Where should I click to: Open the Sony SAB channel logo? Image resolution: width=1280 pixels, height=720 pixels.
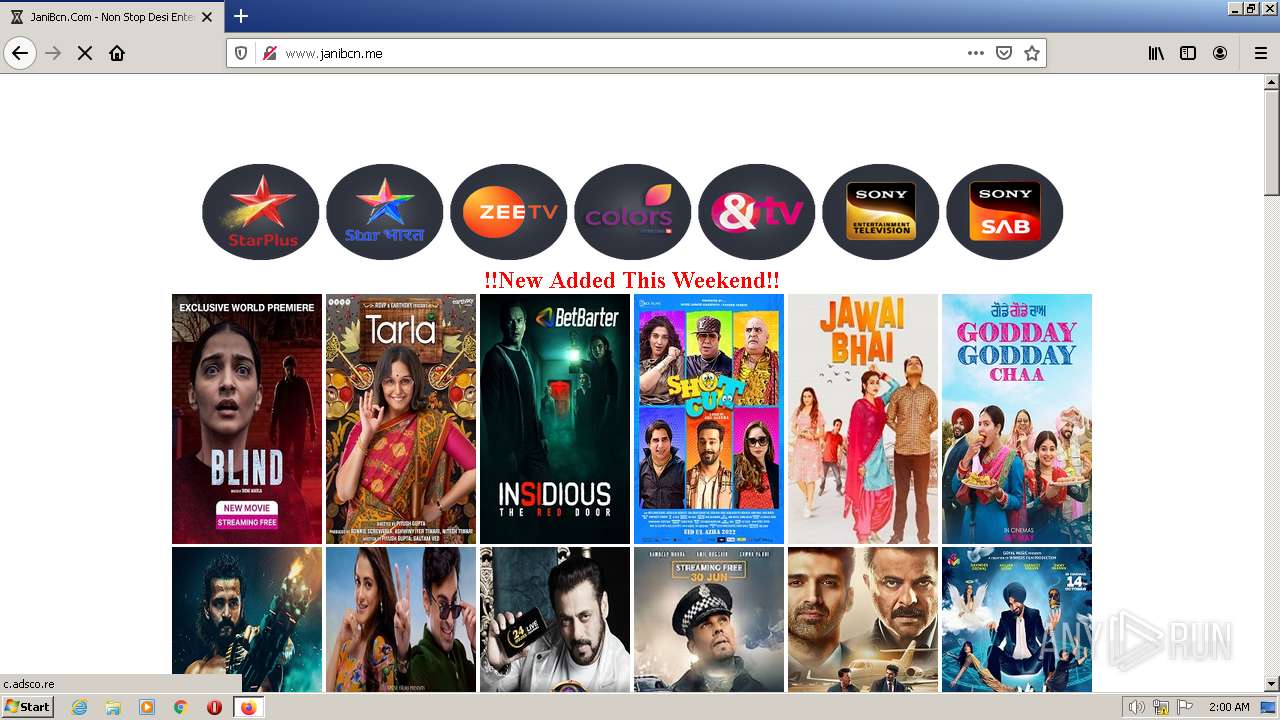[x=1005, y=212]
